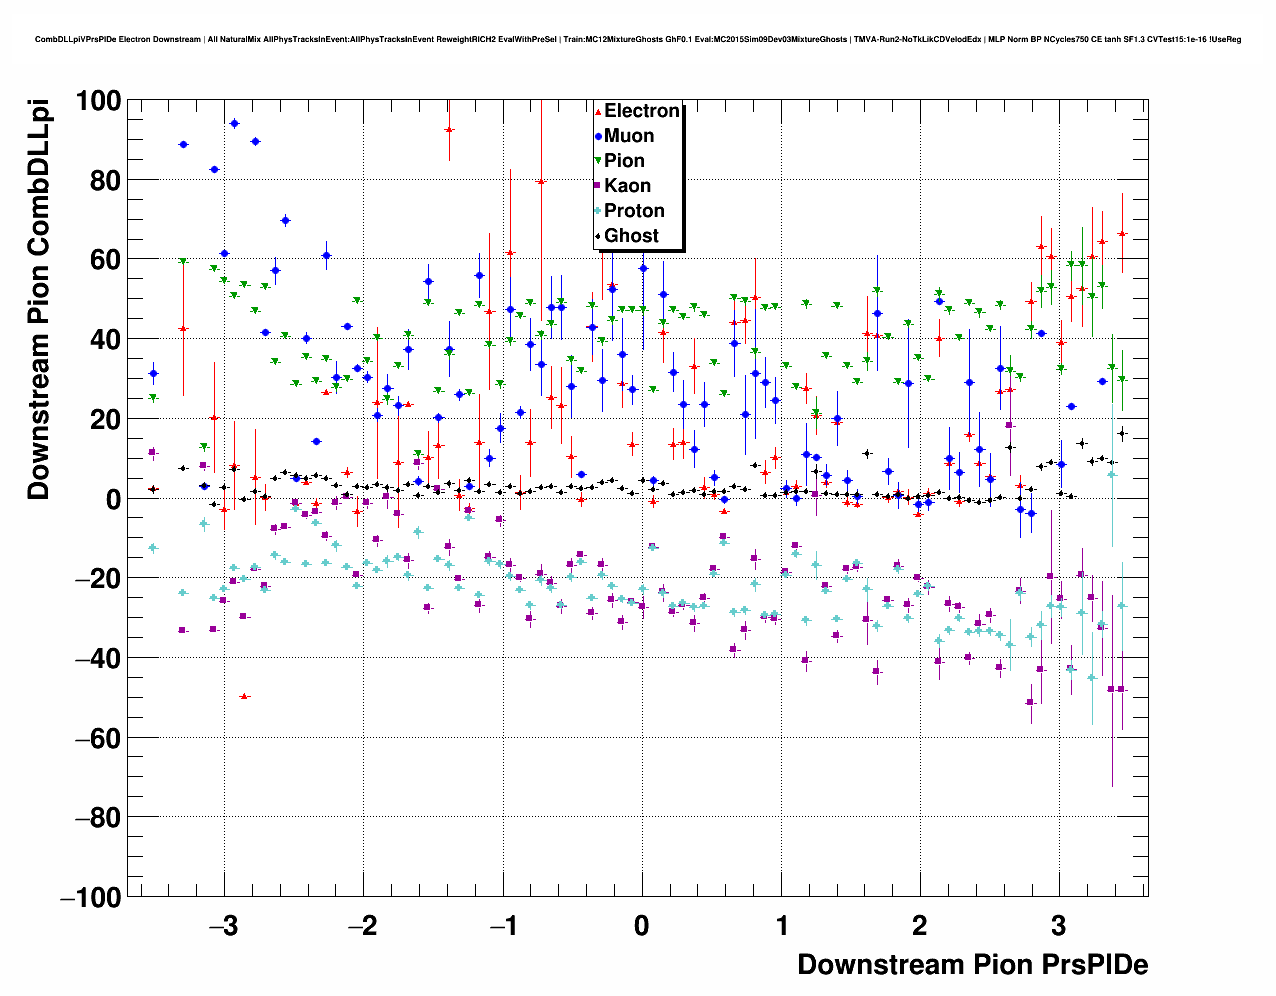Click the '−100' label on y-axis

click(x=91, y=898)
